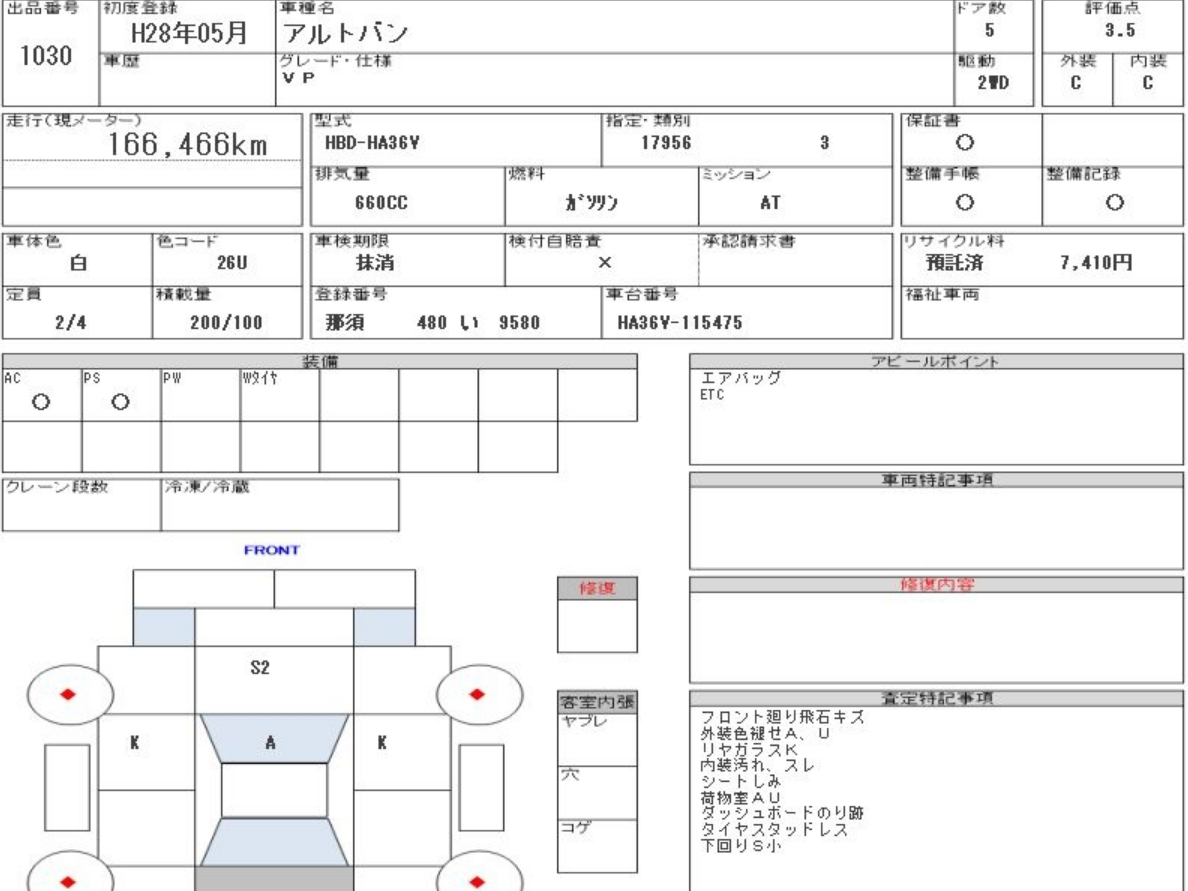Click the red 修復 label box
The height and width of the screenshot is (891, 1188).
pyautogui.click(x=596, y=589)
